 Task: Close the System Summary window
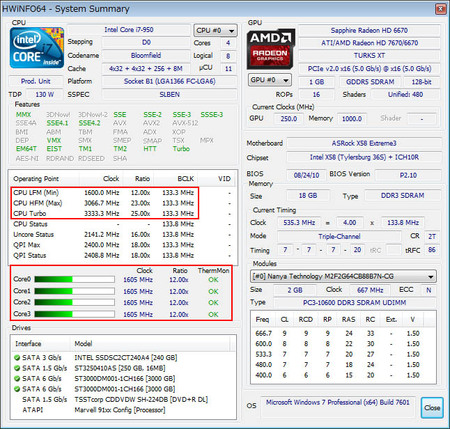point(440,9)
